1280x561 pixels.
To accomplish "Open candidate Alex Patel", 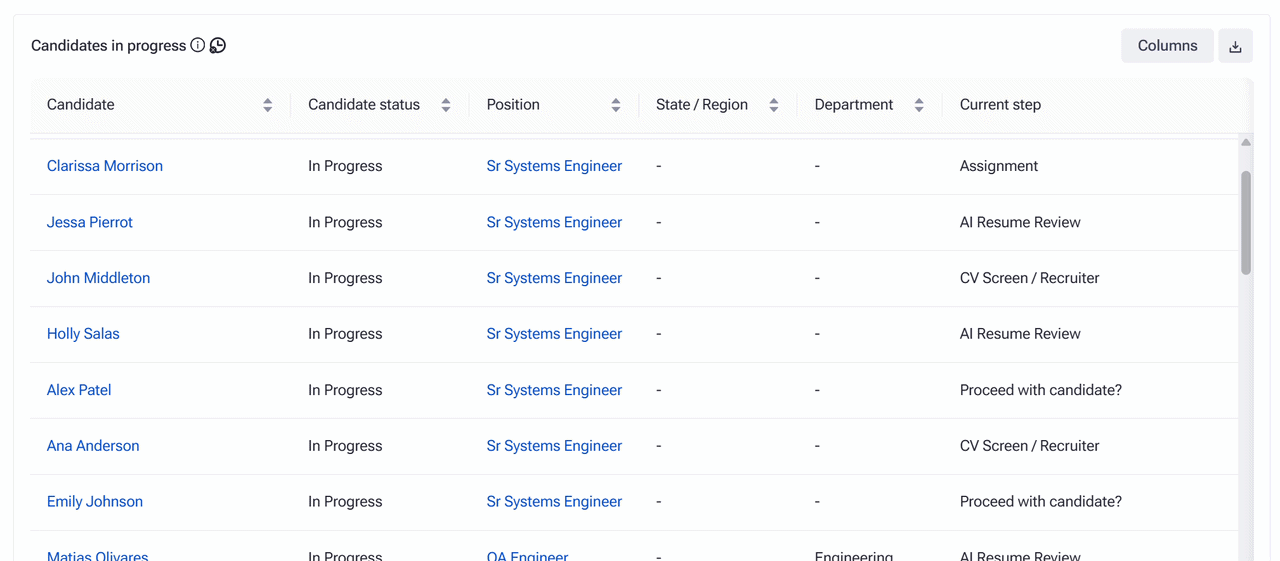I will [79, 390].
